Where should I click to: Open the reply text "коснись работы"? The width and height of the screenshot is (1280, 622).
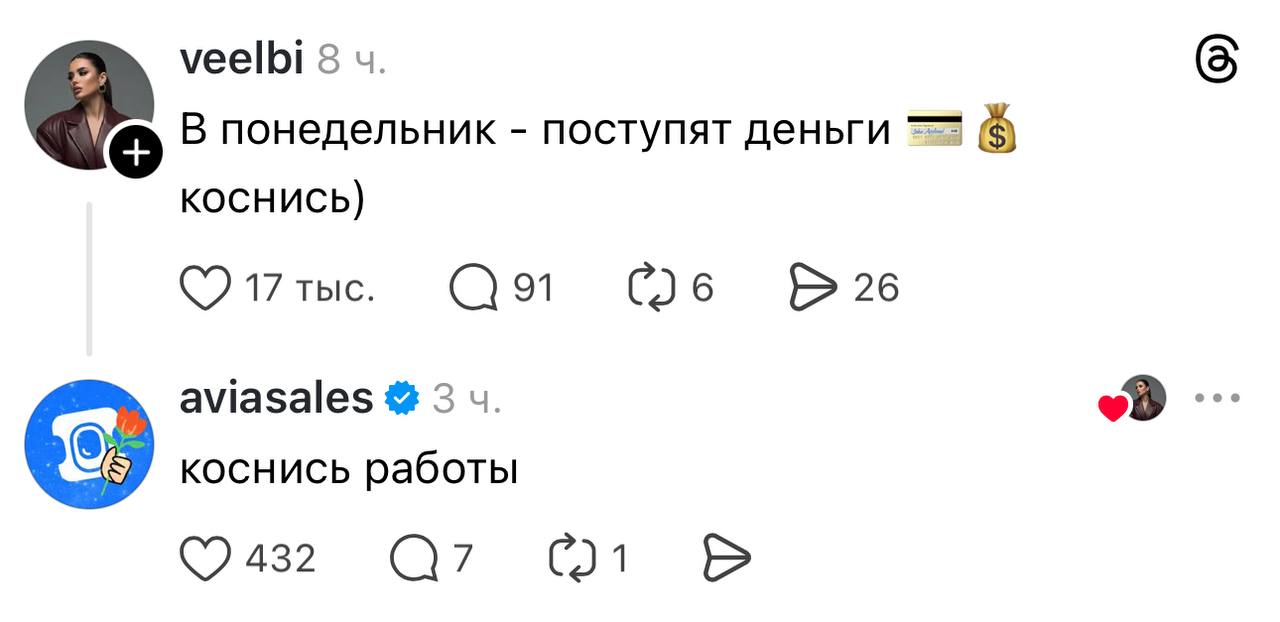(349, 468)
